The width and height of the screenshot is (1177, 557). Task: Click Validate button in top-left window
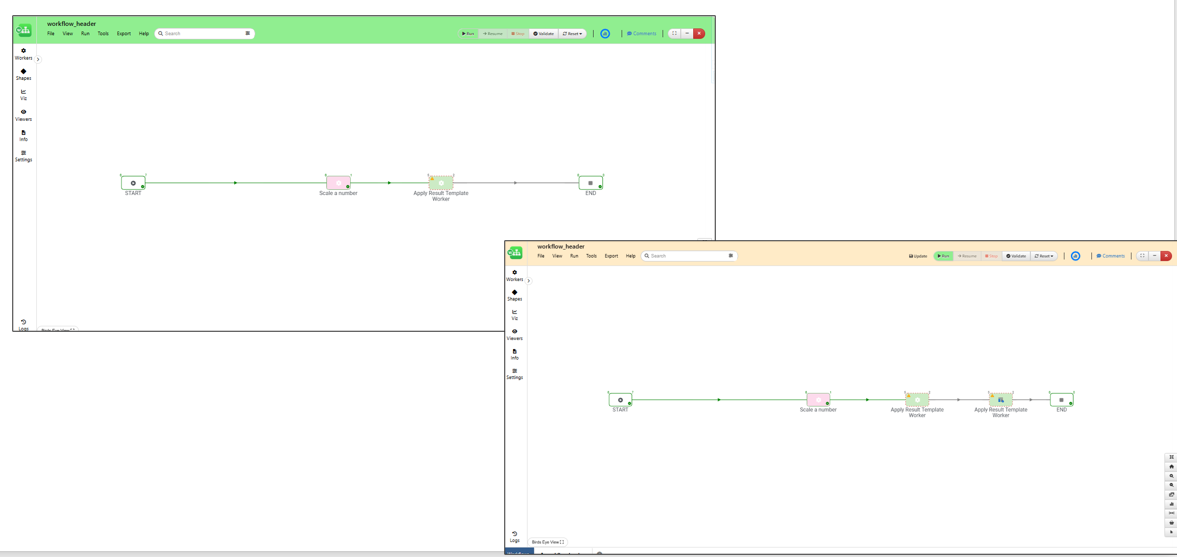543,34
